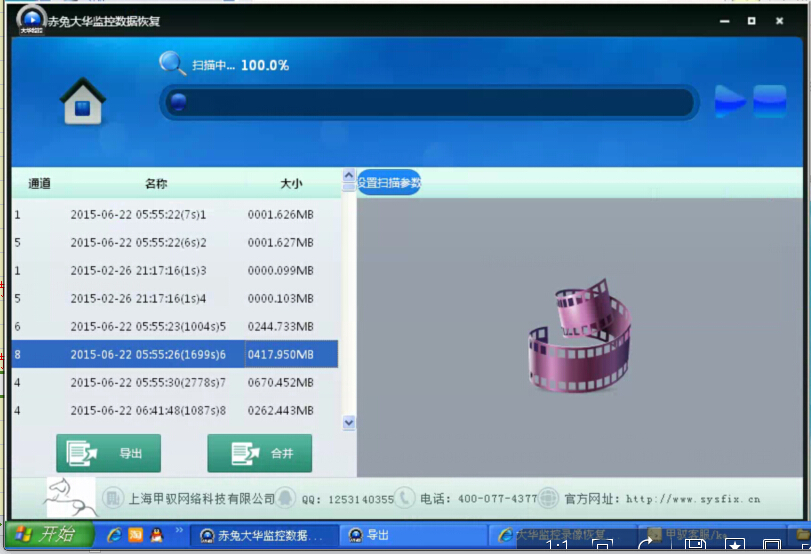Open the Taobao quick launch icon
Viewport: 811px width, 554px height.
pos(136,535)
